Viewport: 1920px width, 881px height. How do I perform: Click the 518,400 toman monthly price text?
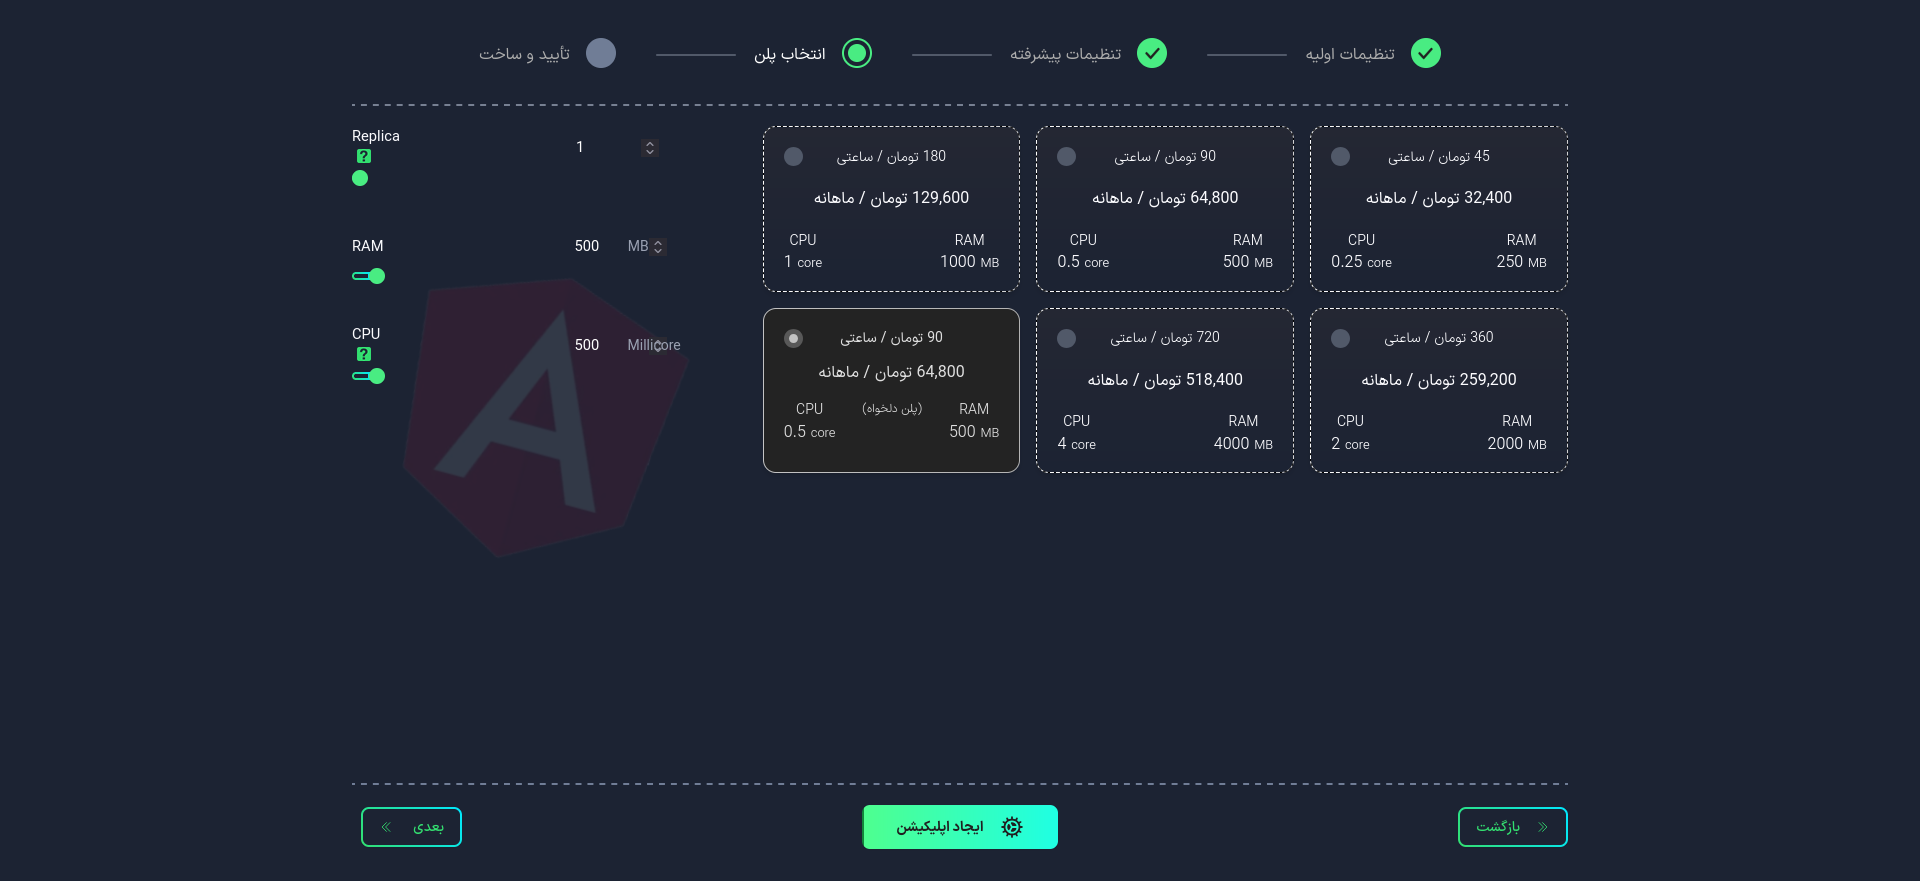1165,380
